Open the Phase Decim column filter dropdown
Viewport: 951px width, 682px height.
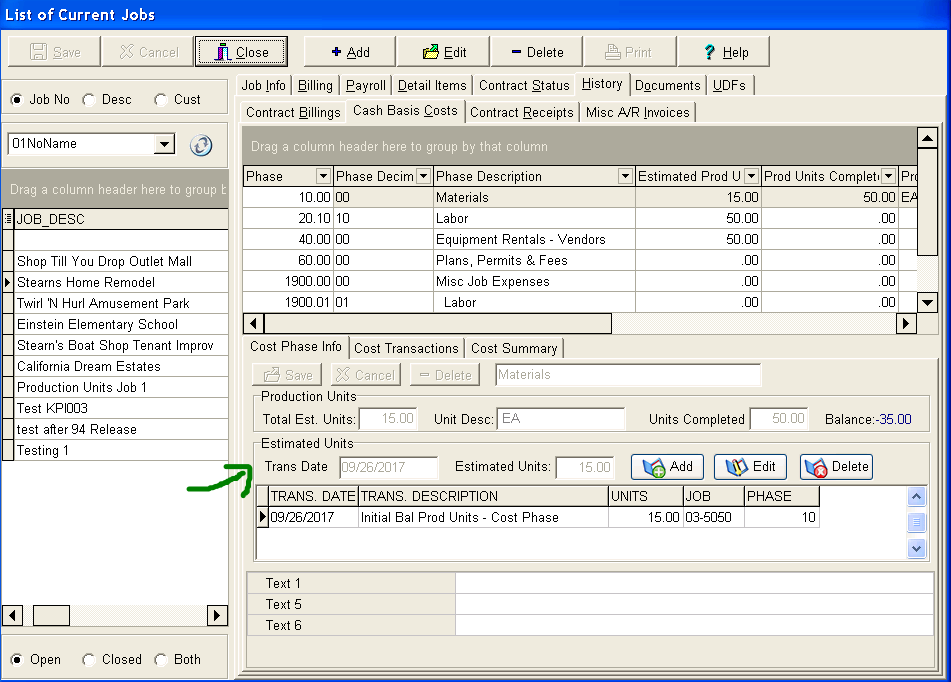tap(423, 177)
